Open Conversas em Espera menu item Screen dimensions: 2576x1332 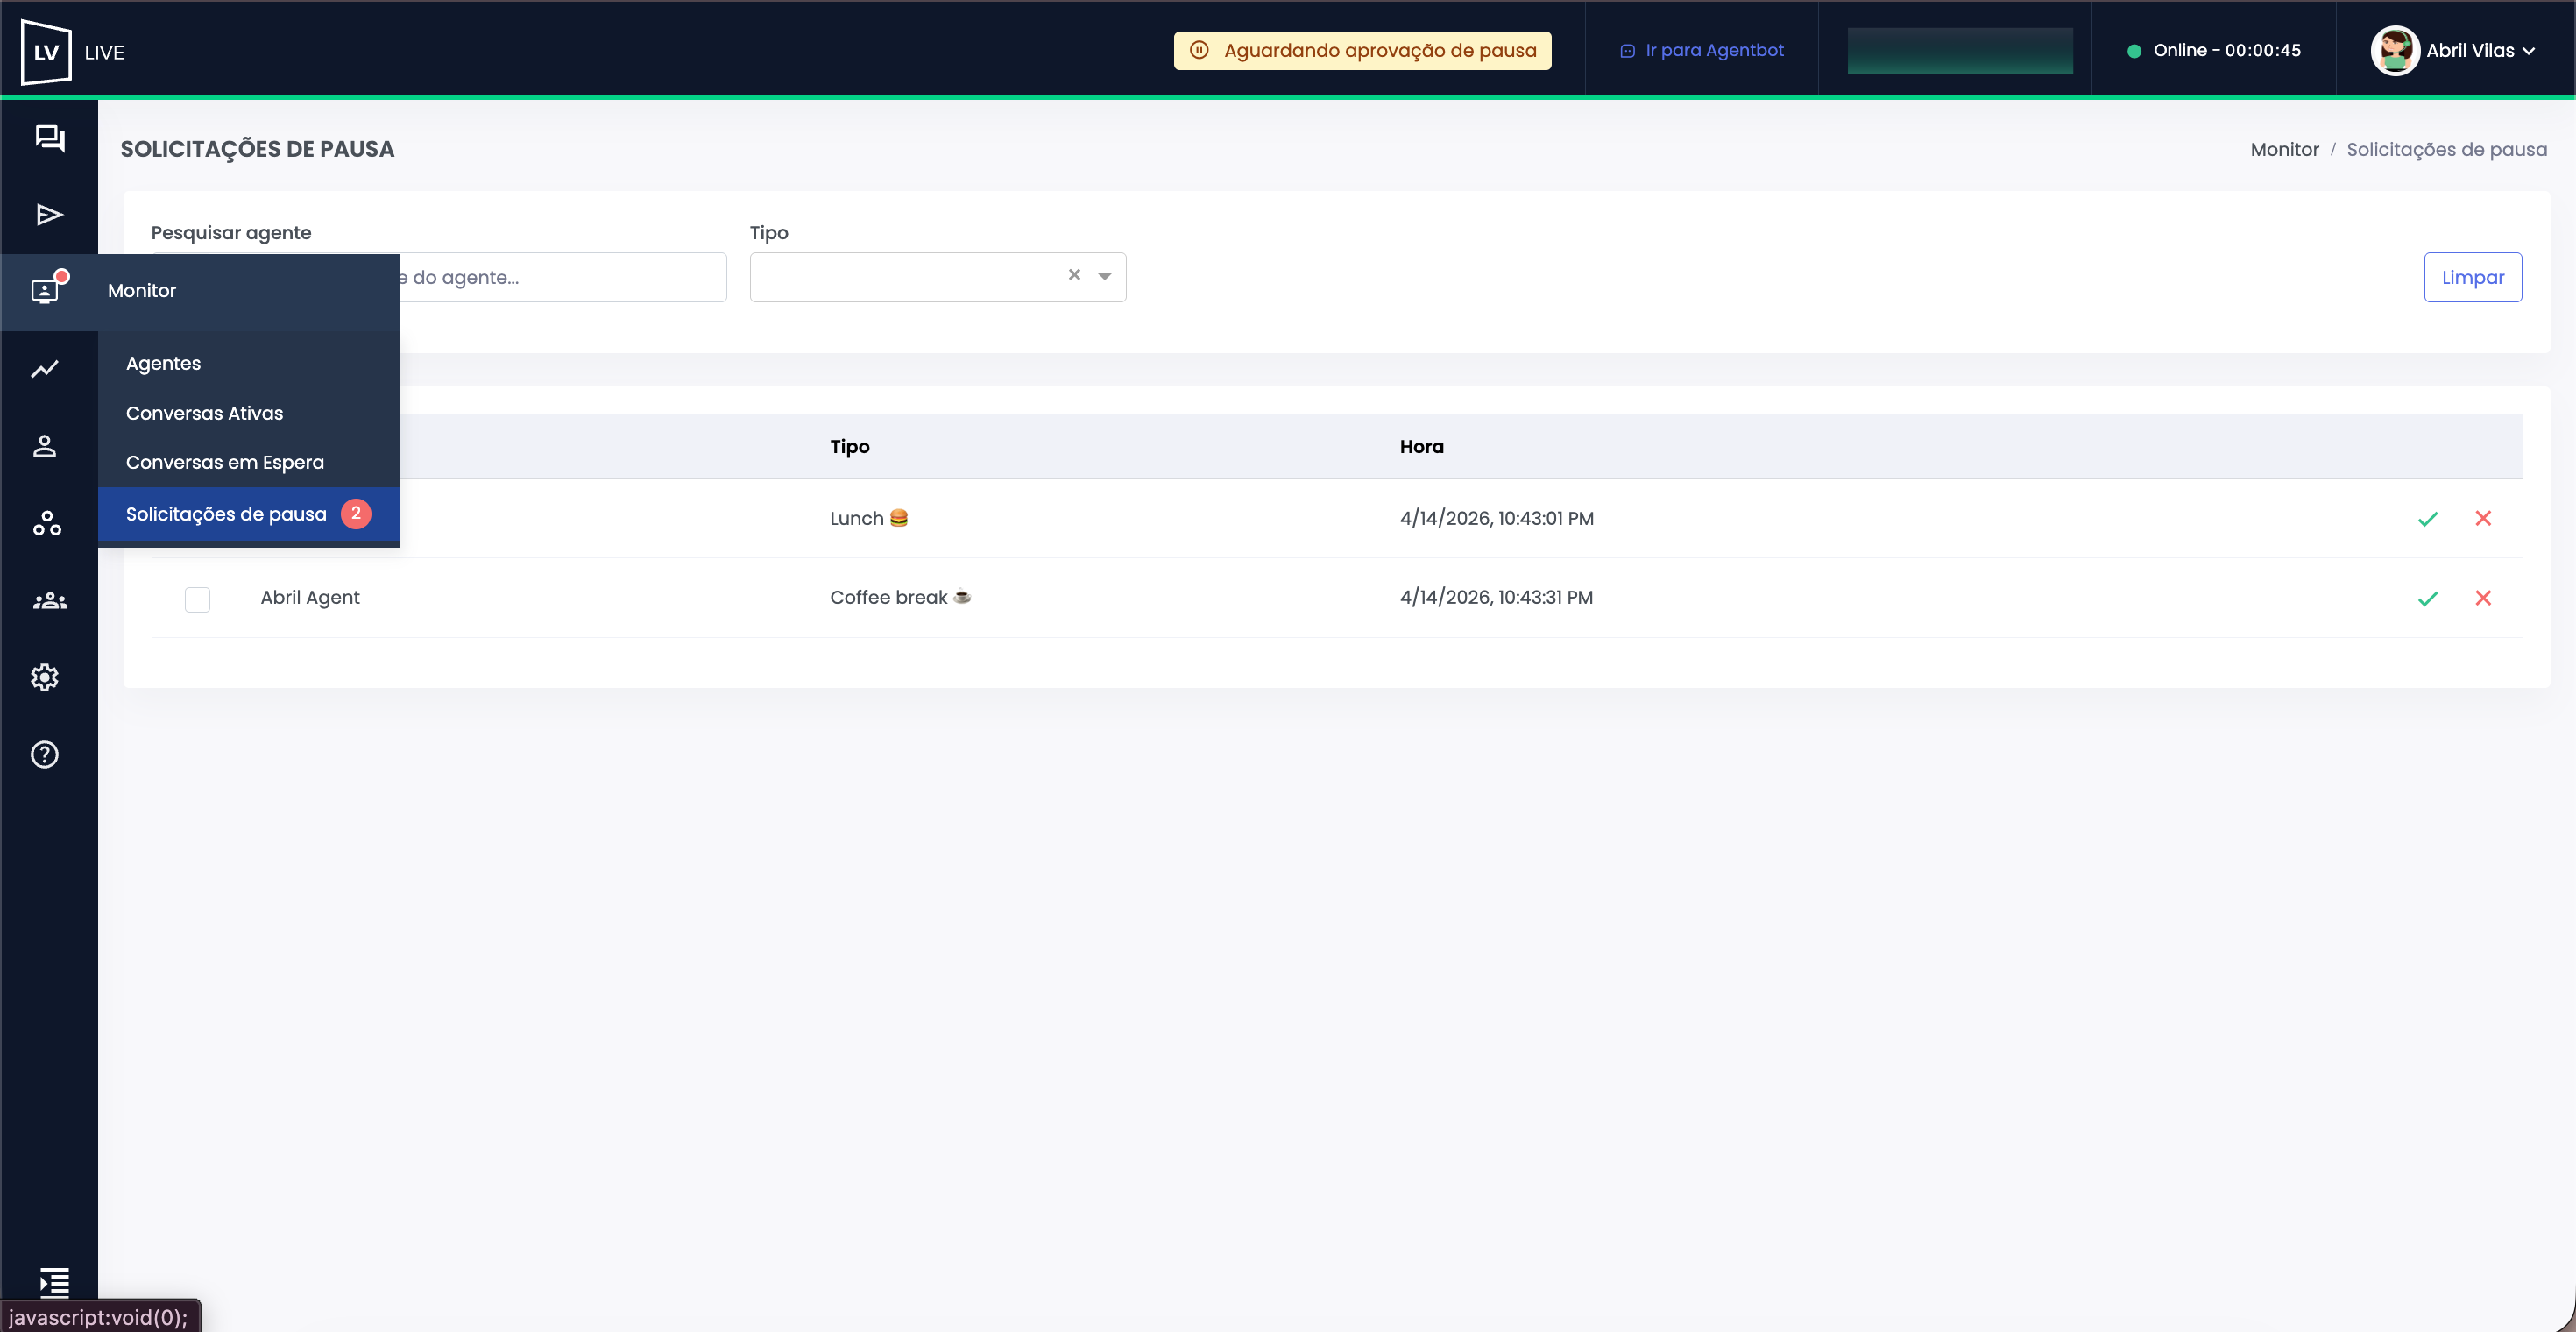point(224,462)
